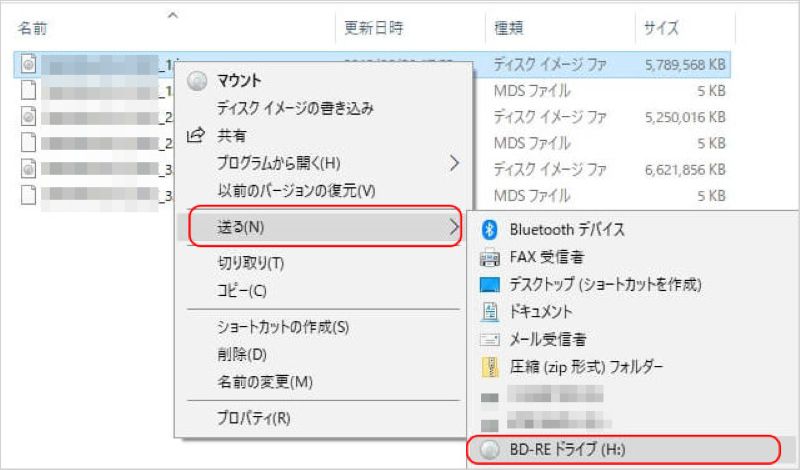Select ショートカットの作成(S)
The height and width of the screenshot is (470, 800).
283,327
